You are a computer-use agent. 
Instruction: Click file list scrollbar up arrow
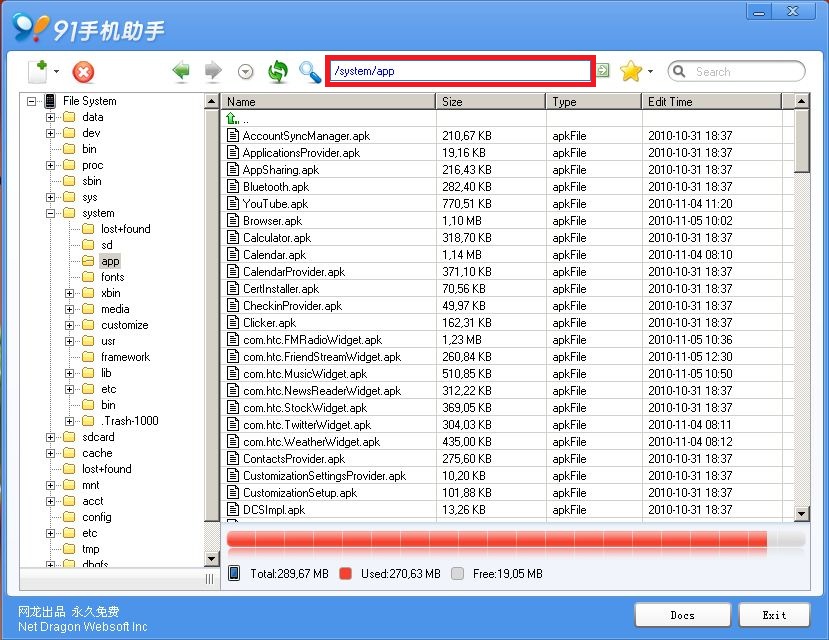click(802, 101)
